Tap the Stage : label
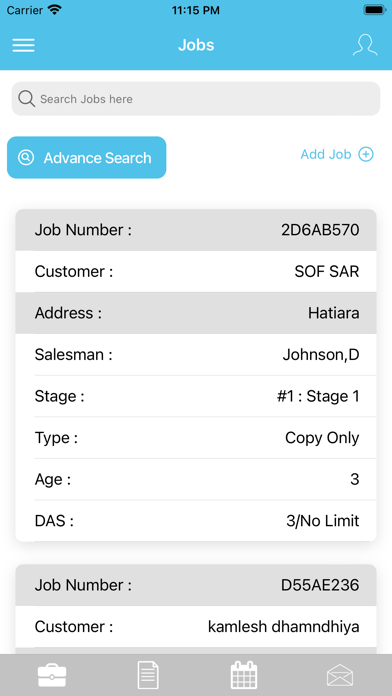392x696 pixels. point(59,396)
